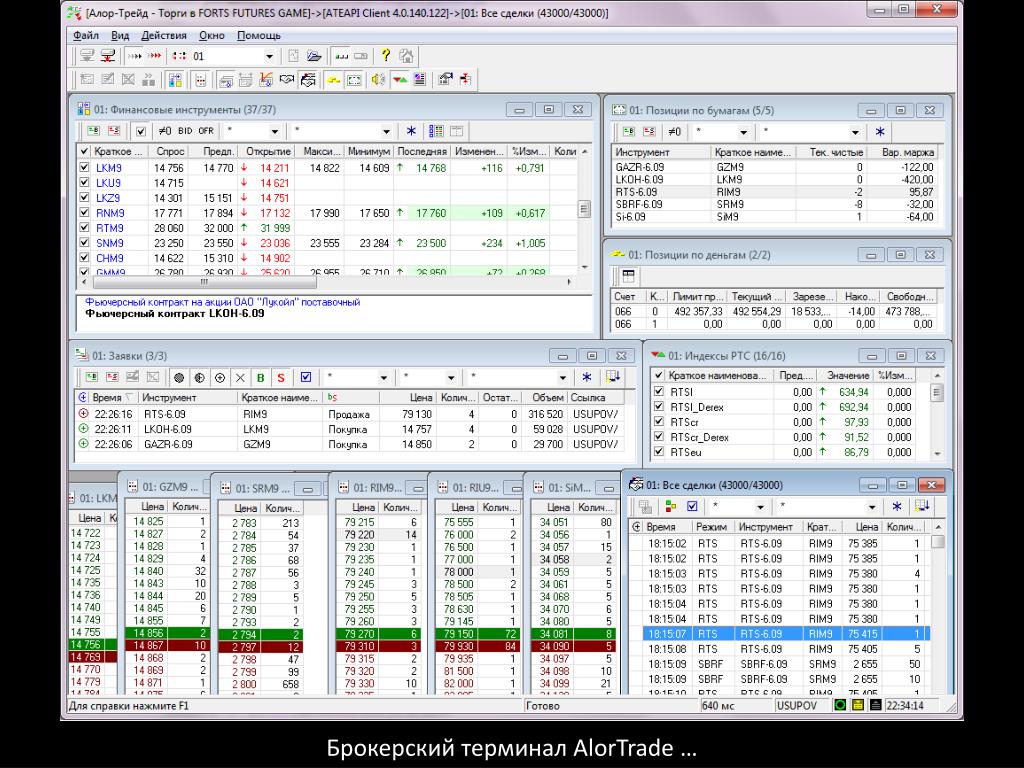
Task: Click Режим column header in Все сделки
Action: (711, 526)
